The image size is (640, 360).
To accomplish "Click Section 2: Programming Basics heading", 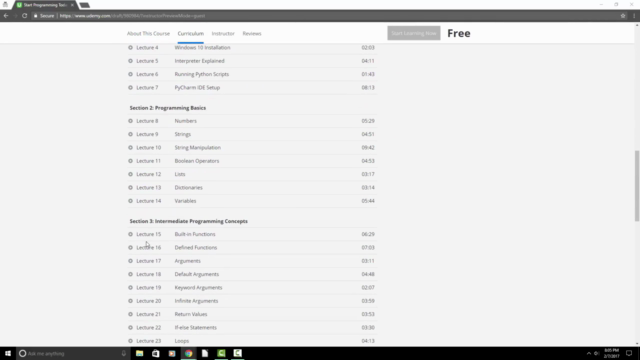I will click(x=168, y=108).
